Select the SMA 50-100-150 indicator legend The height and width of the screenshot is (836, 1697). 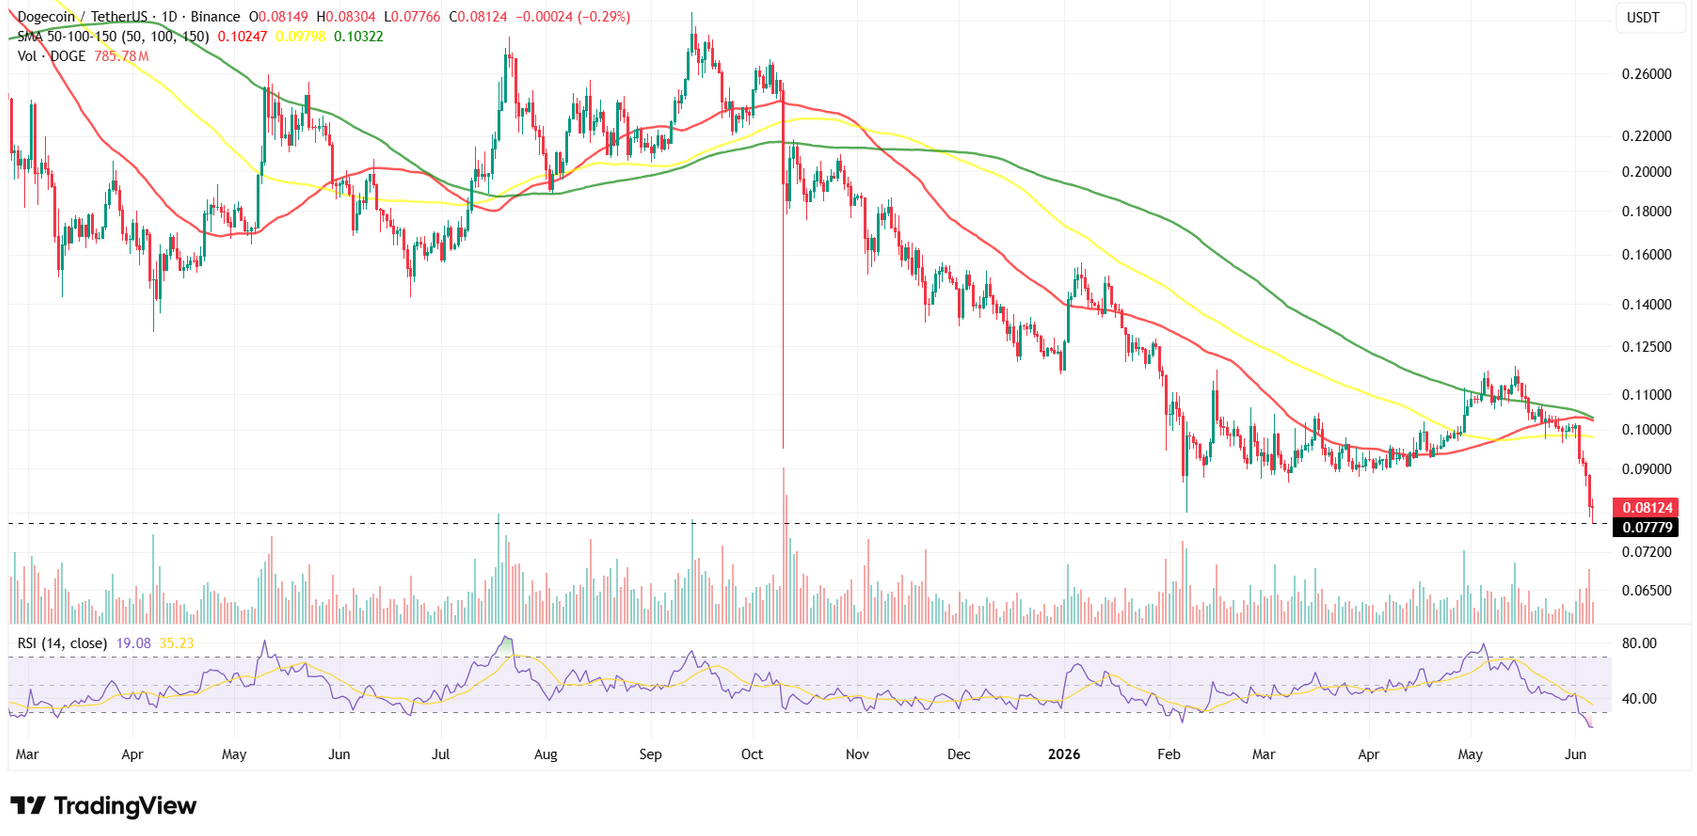click(113, 37)
